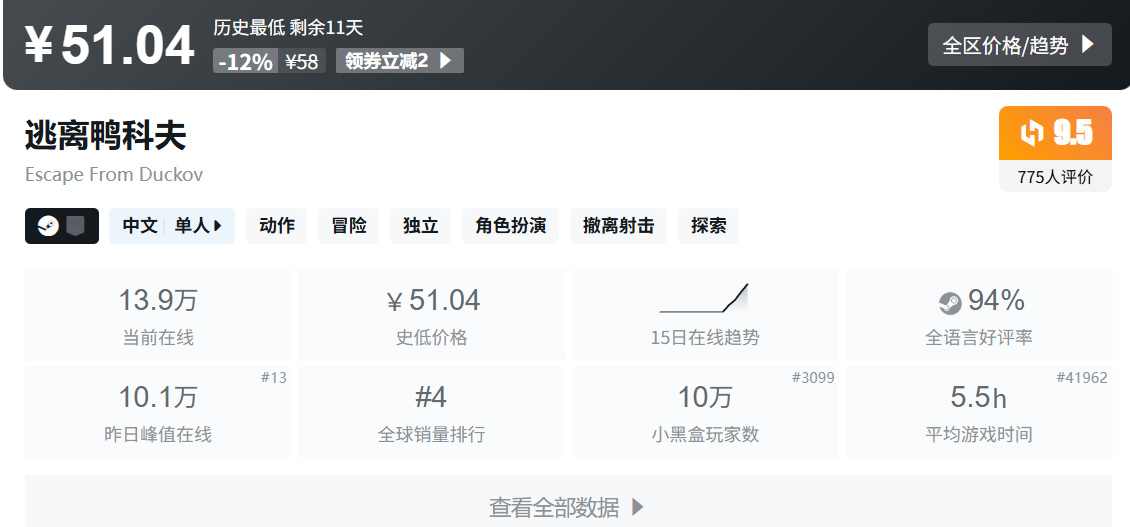Select the 撤离射击 tag
Image resolution: width=1130 pixels, height=527 pixels.
[618, 226]
